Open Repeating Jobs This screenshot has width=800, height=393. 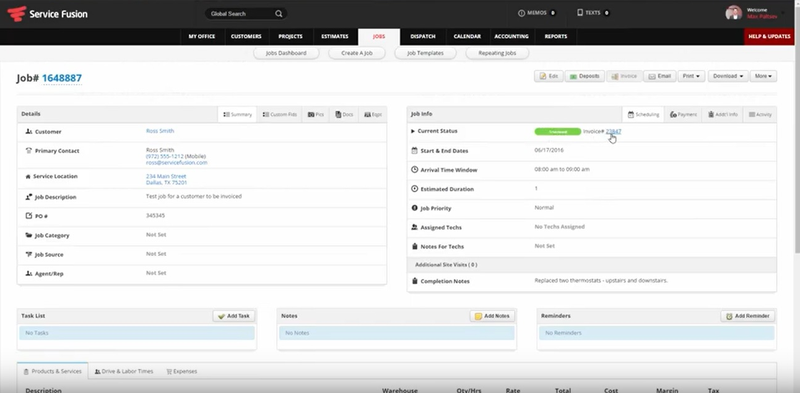497,53
